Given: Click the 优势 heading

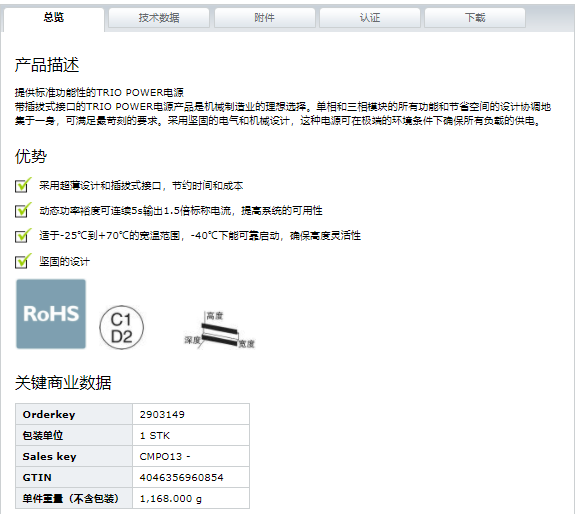Looking at the screenshot, I should click(31, 156).
